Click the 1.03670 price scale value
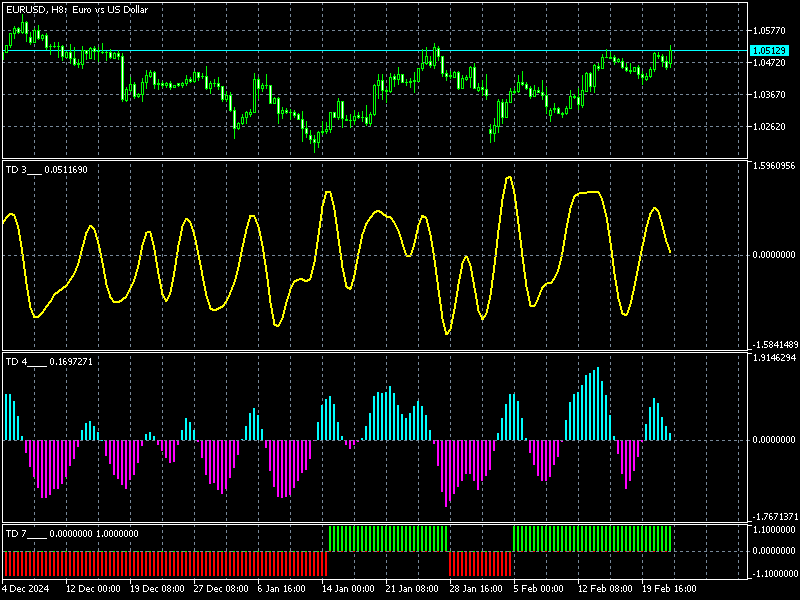The image size is (800, 600). [769, 95]
